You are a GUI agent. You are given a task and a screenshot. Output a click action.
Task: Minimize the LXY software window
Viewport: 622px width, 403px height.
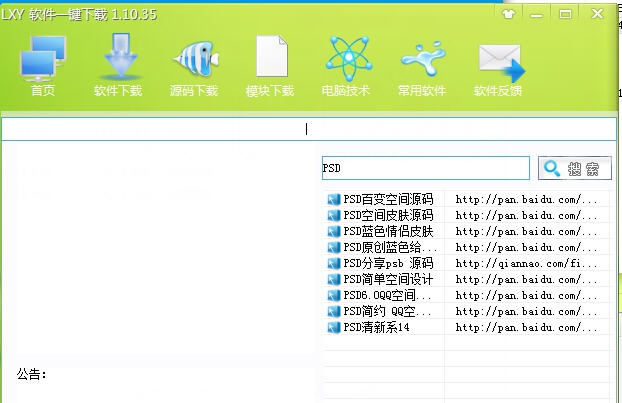tap(537, 15)
